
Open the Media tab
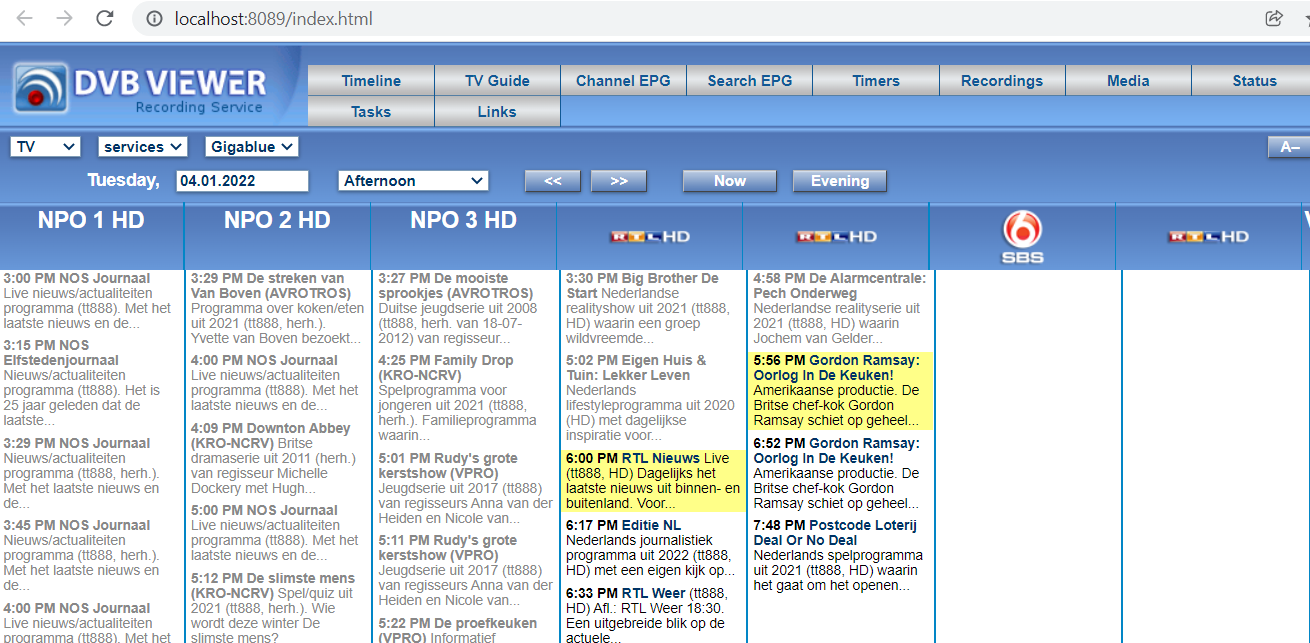click(x=1128, y=81)
